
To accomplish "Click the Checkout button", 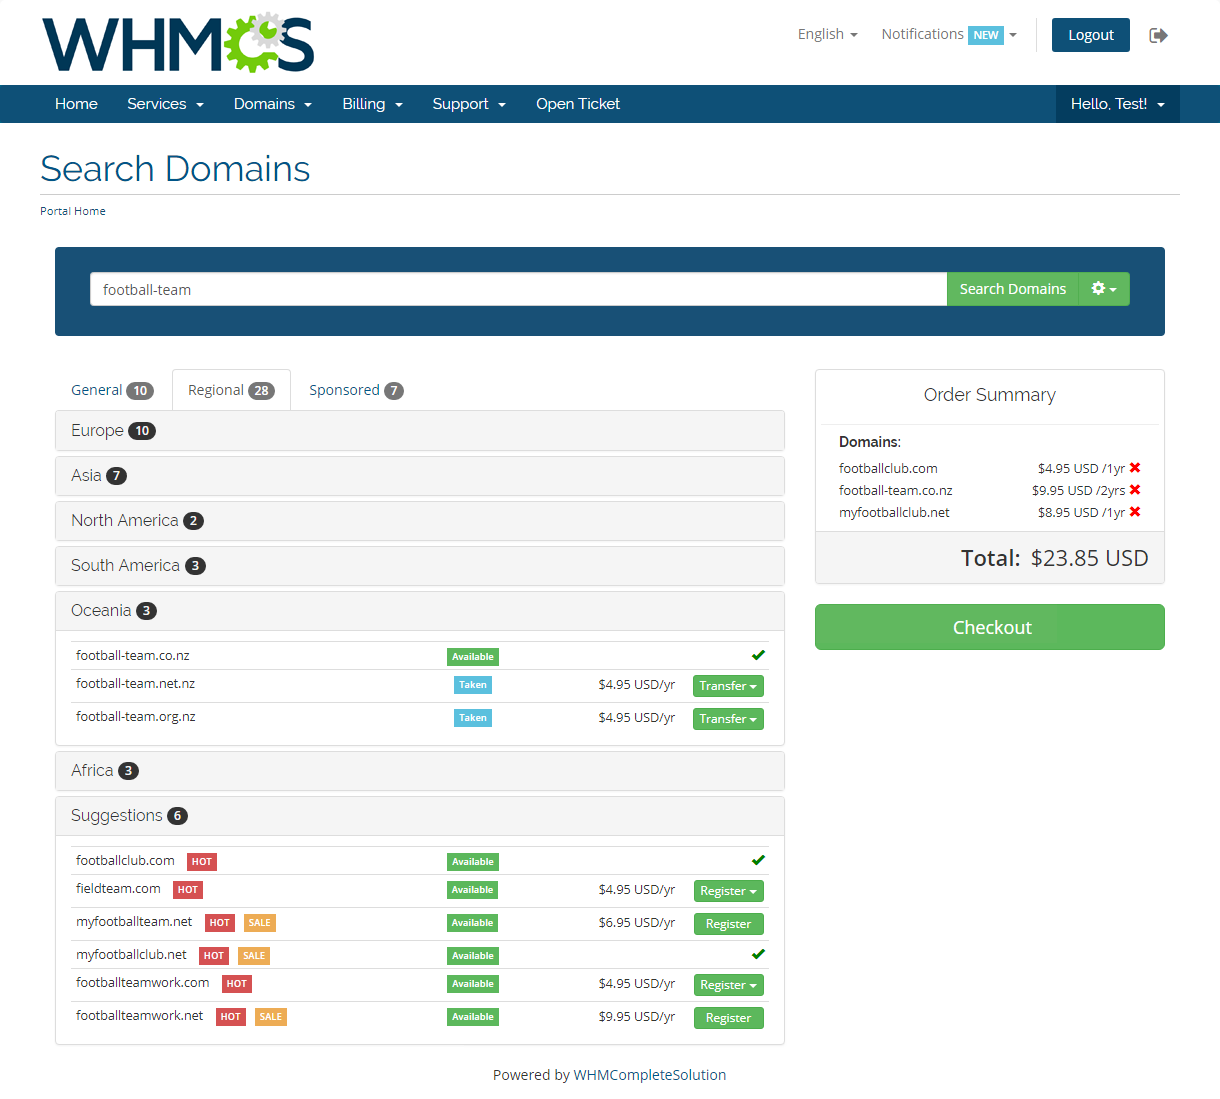I will [989, 627].
